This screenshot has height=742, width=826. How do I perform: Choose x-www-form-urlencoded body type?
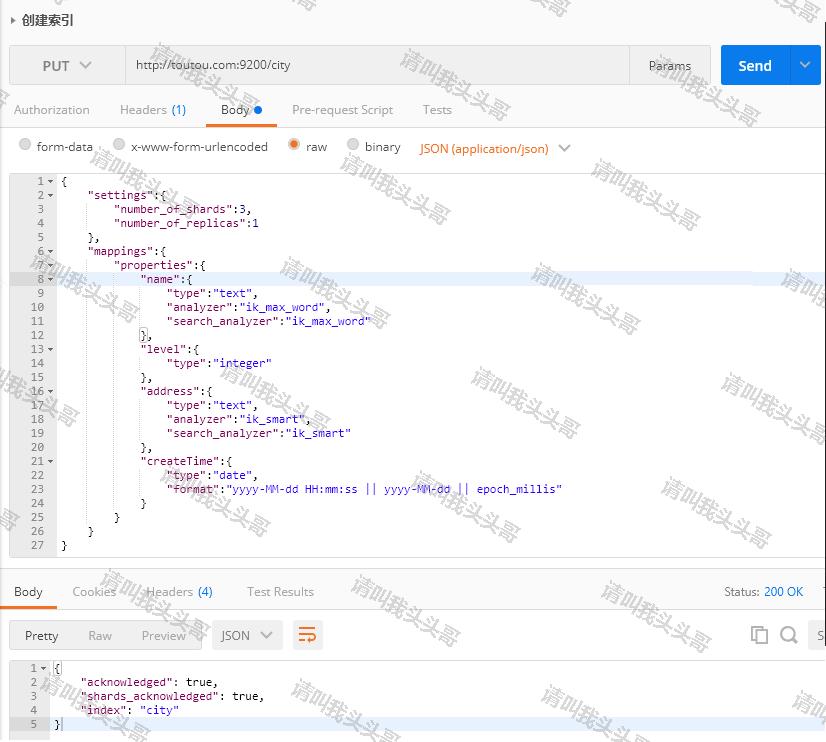point(119,144)
